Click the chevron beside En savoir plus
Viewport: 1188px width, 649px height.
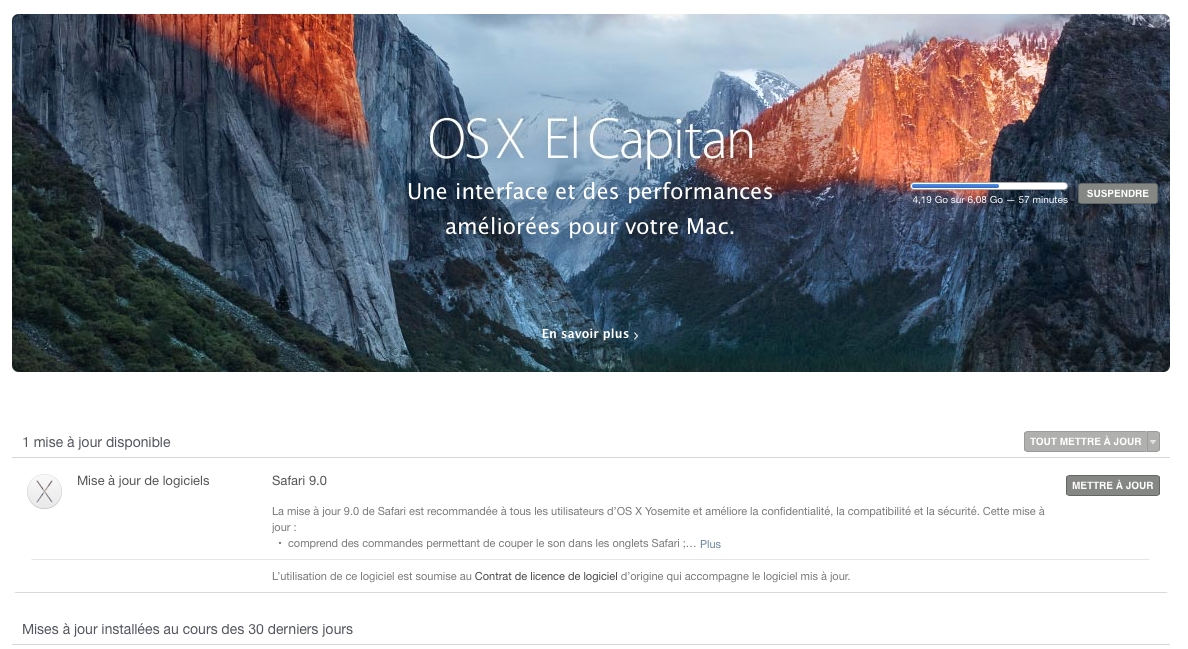tap(636, 335)
